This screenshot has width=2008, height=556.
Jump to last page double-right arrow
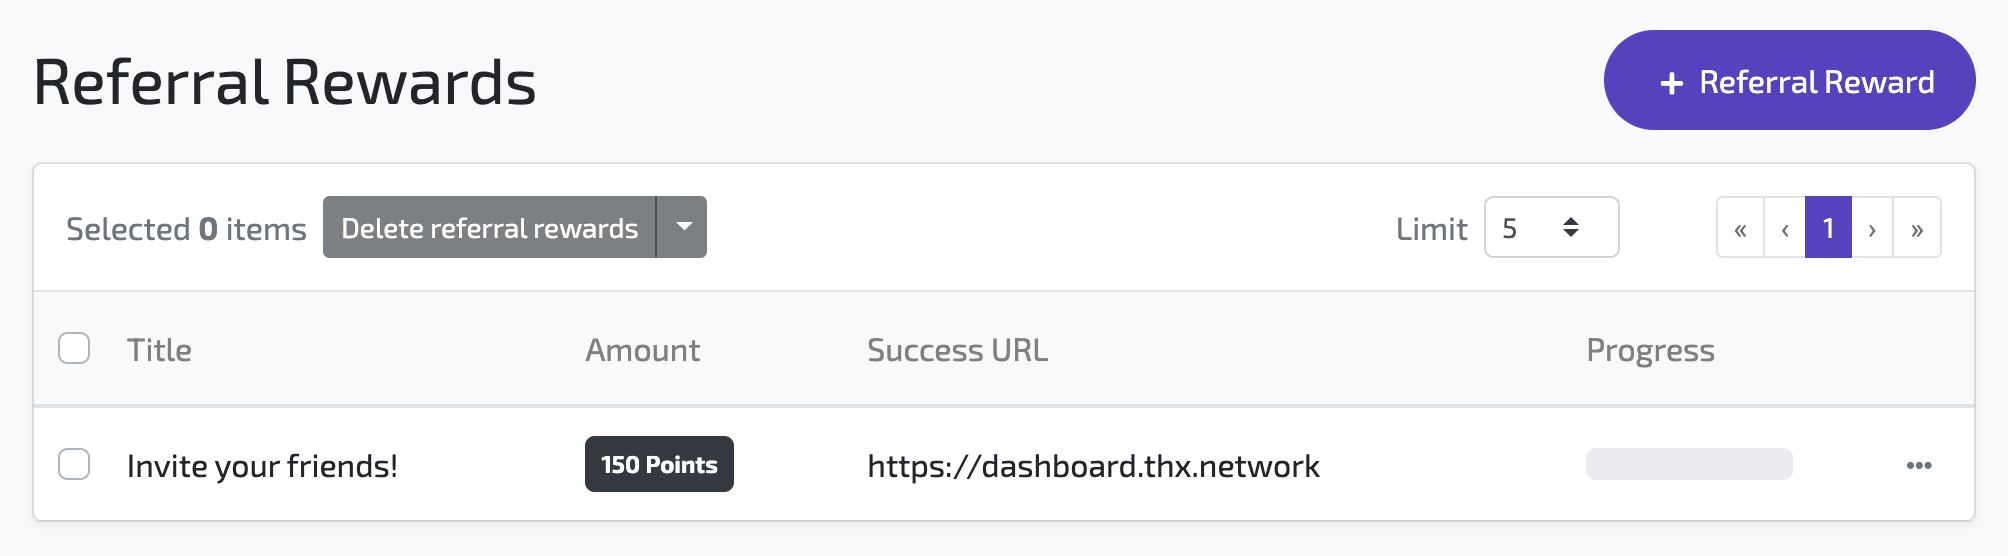pyautogui.click(x=1917, y=227)
